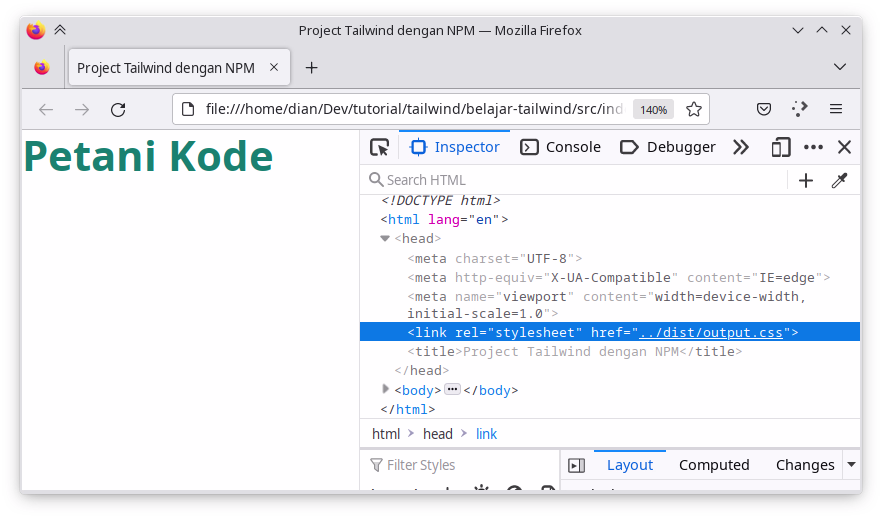This screenshot has height=518, width=882.
Task: Select the Project Tailwind dengan NPM tab
Action: point(179,67)
